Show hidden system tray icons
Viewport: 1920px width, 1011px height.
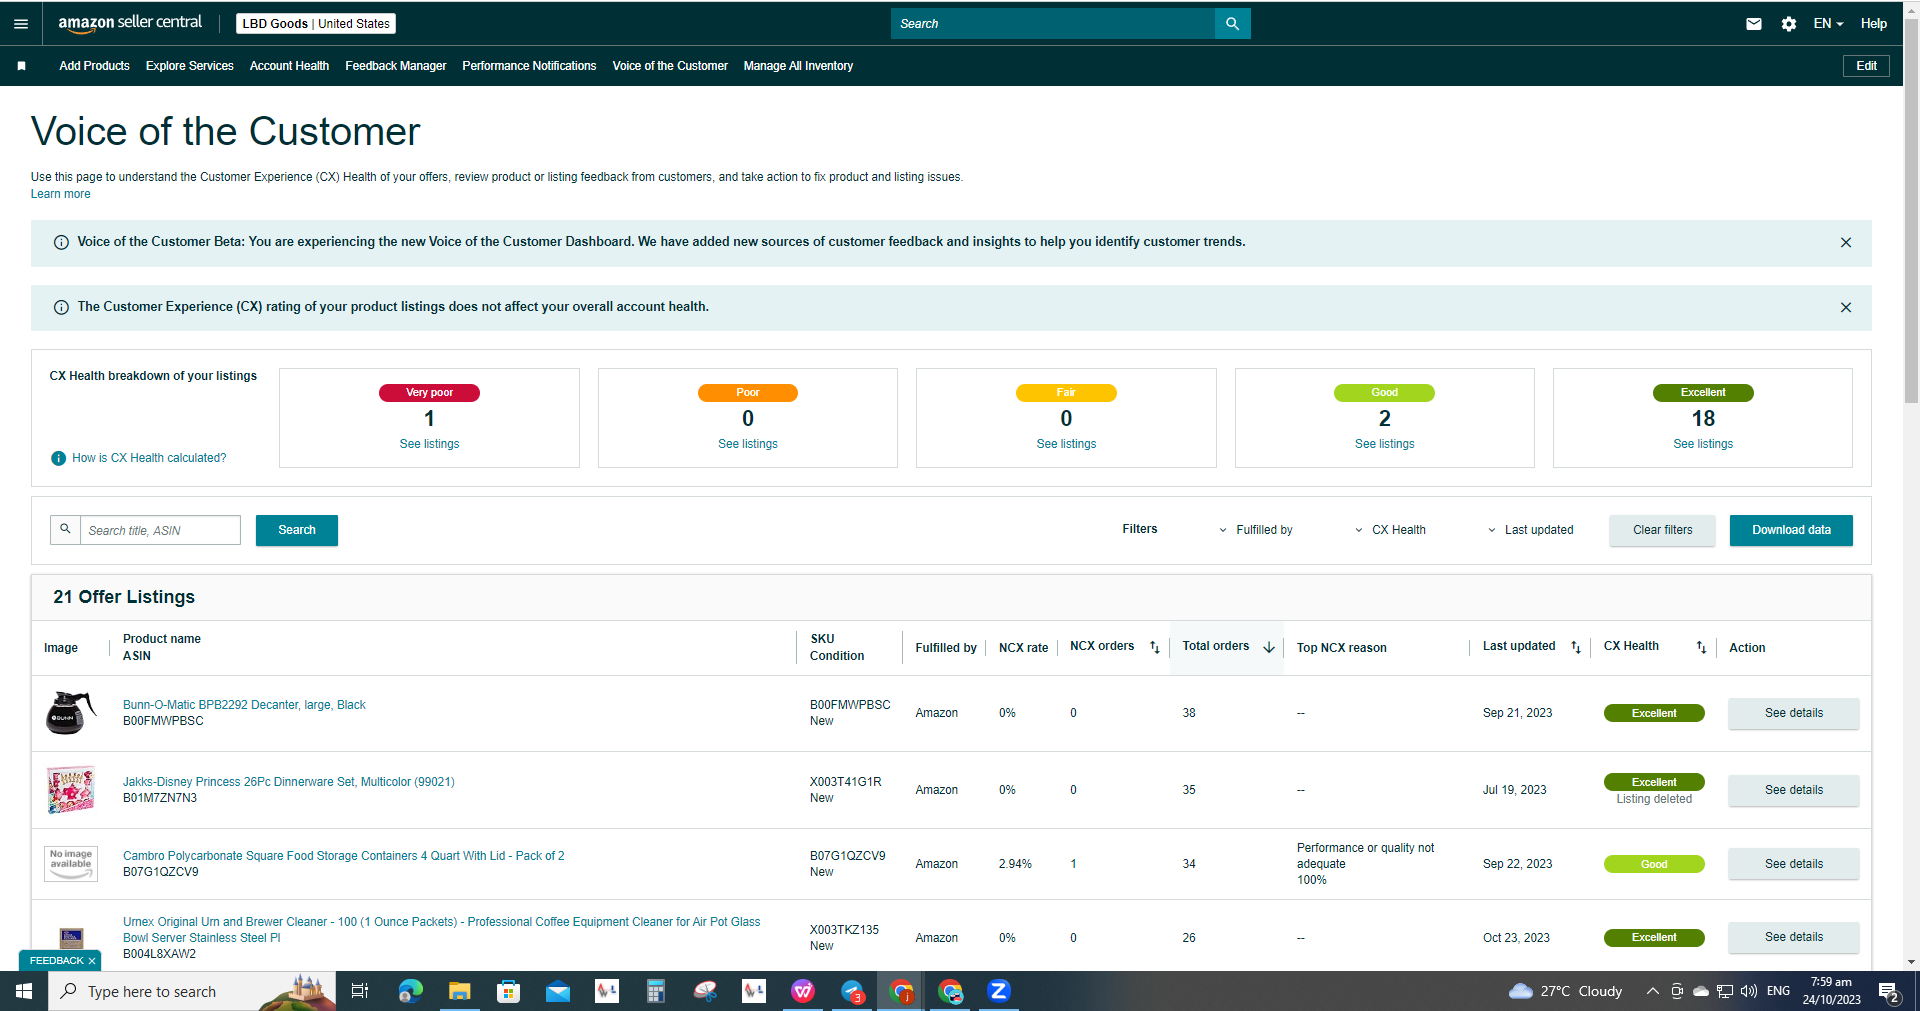pyautogui.click(x=1652, y=992)
